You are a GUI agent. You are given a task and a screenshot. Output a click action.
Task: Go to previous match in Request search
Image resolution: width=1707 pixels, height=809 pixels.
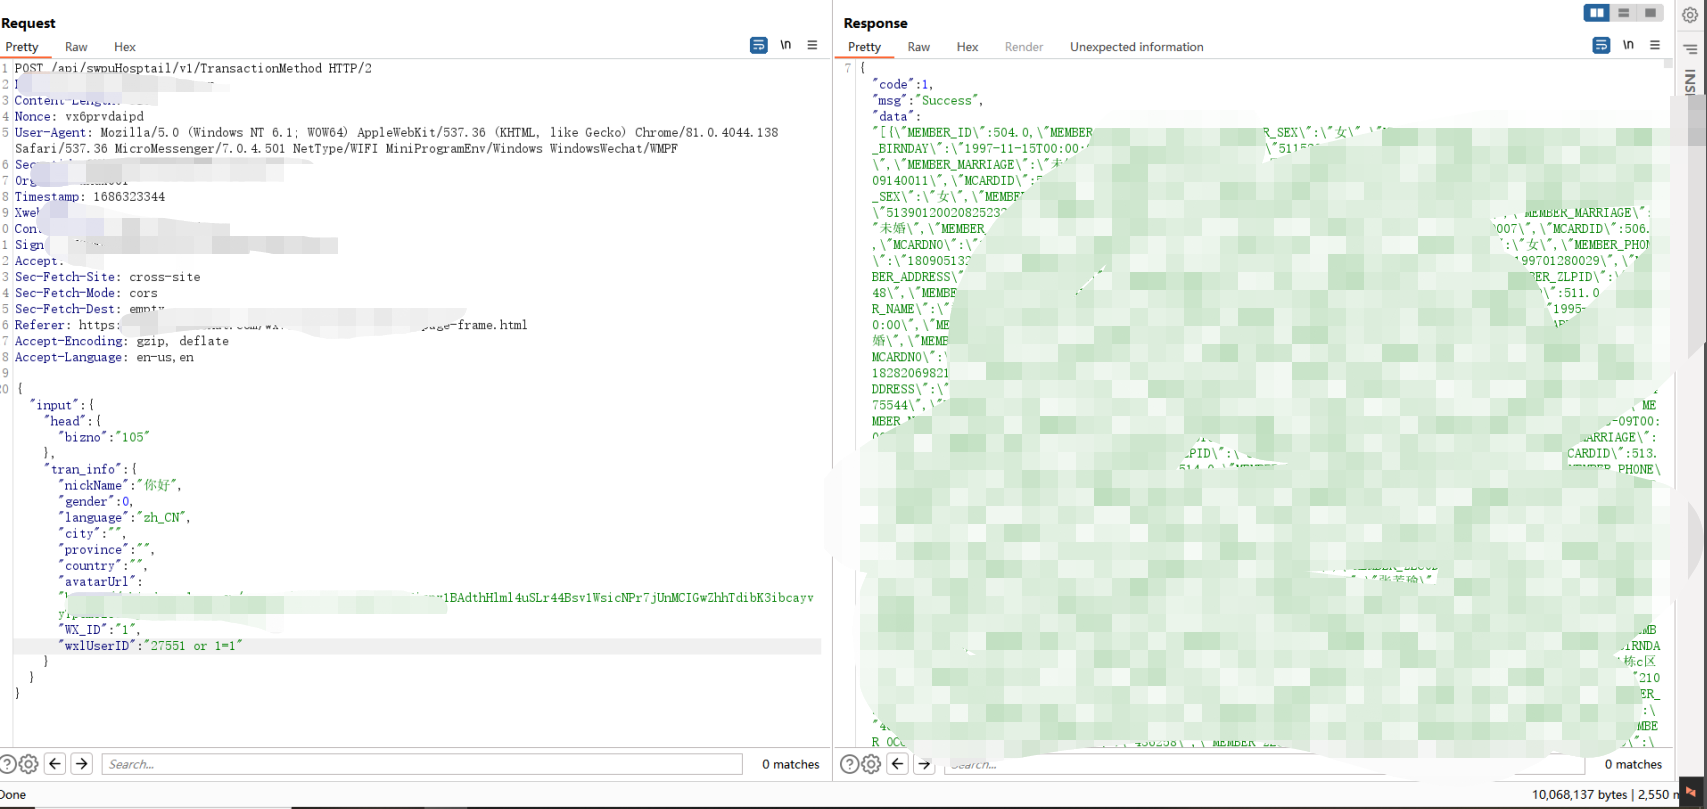(x=55, y=763)
